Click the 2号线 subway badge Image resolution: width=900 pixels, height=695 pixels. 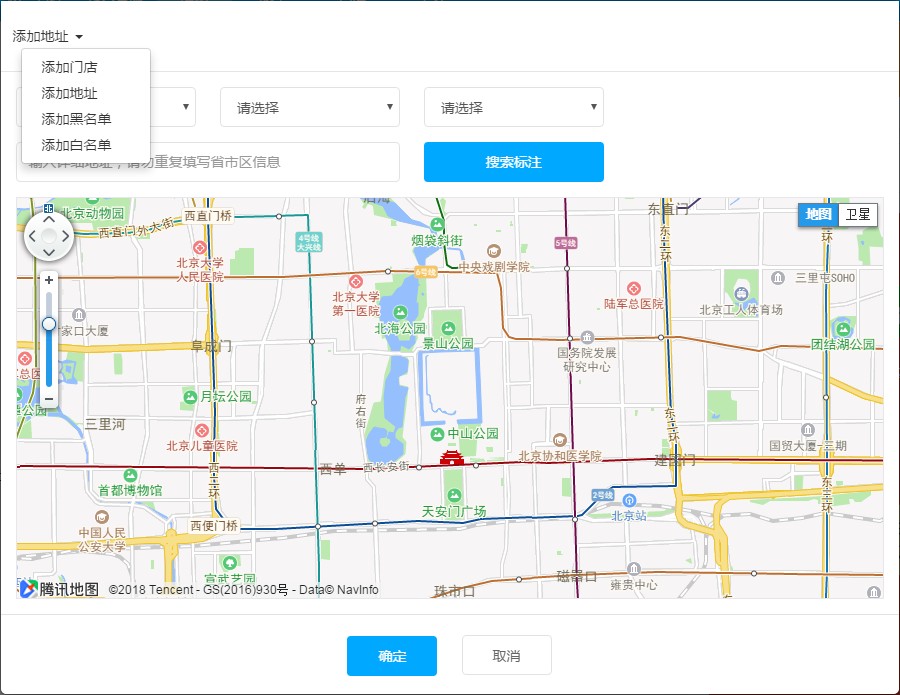click(603, 495)
